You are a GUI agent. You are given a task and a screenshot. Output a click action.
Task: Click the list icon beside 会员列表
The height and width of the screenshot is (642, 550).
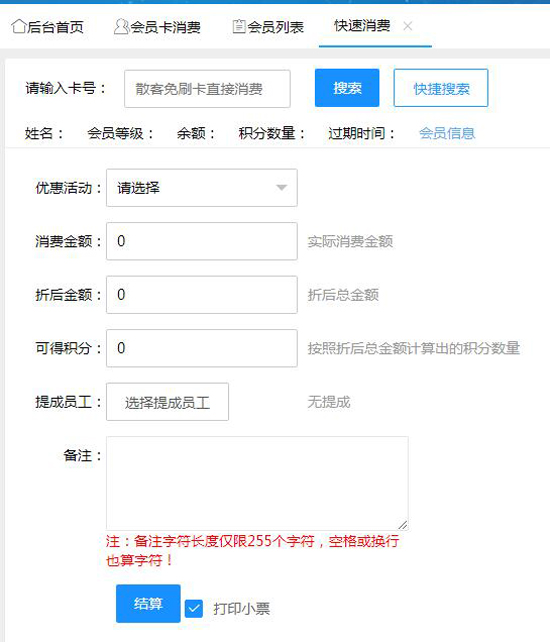[239, 27]
